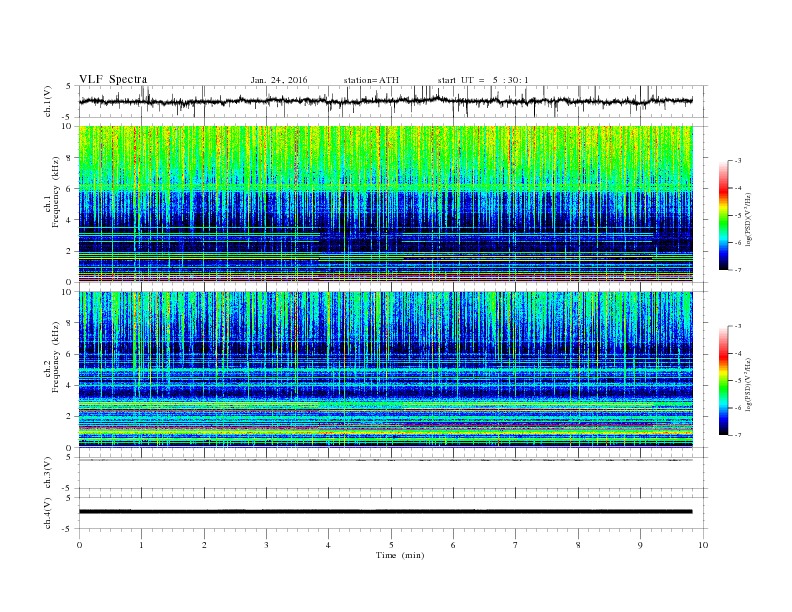The image size is (792, 612).
Task: Click the "VLF Spectra" plot title
Action: coord(113,79)
